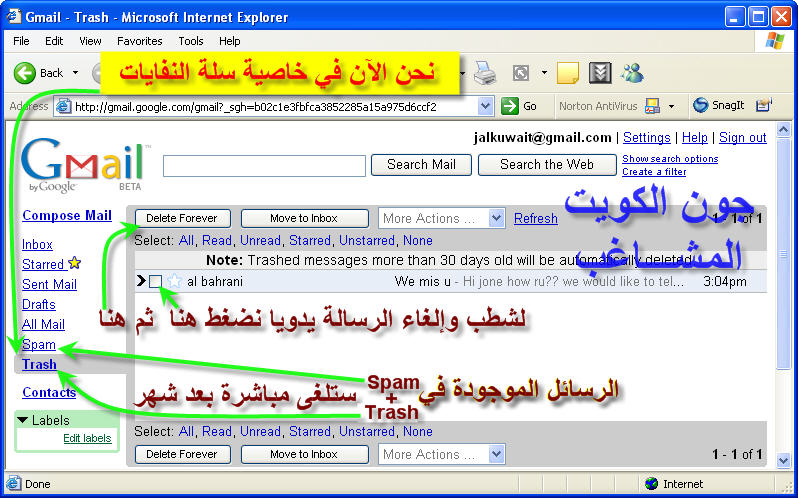Click the Print toolbar icon

click(484, 73)
